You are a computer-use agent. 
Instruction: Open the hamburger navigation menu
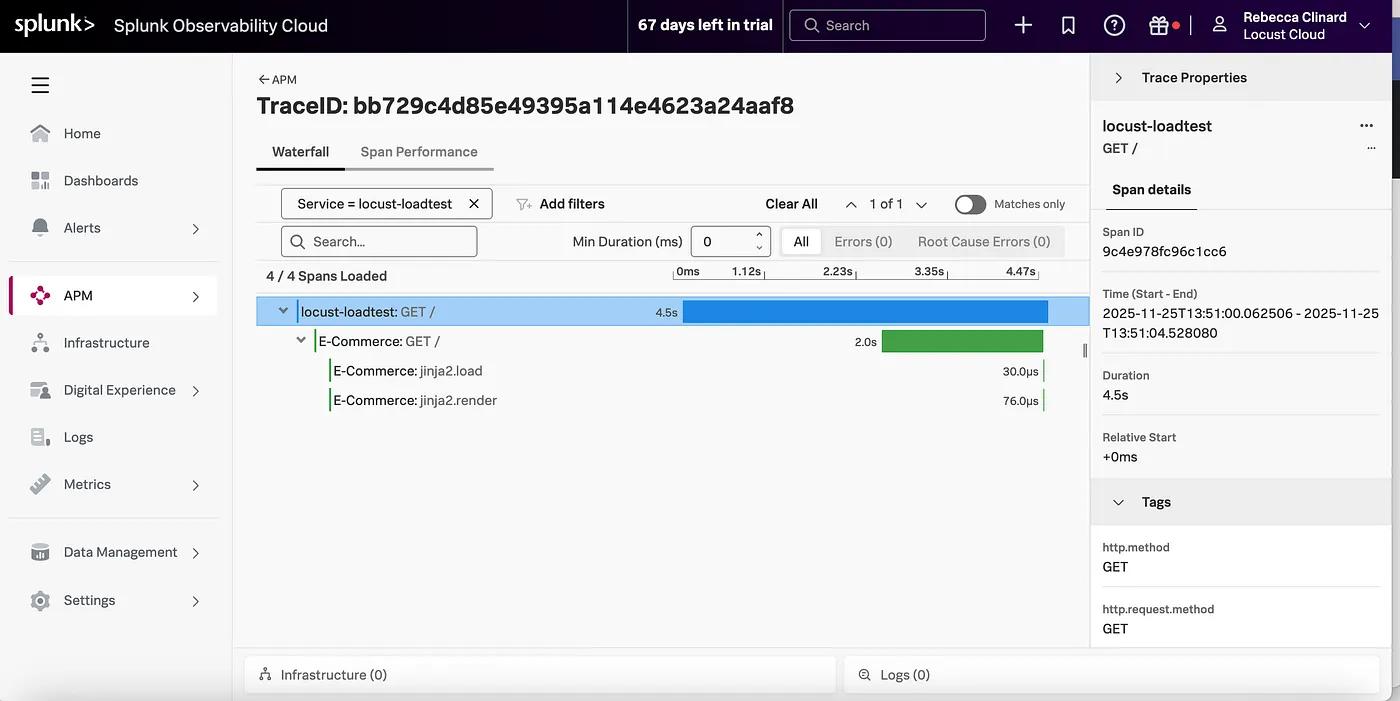[40, 86]
